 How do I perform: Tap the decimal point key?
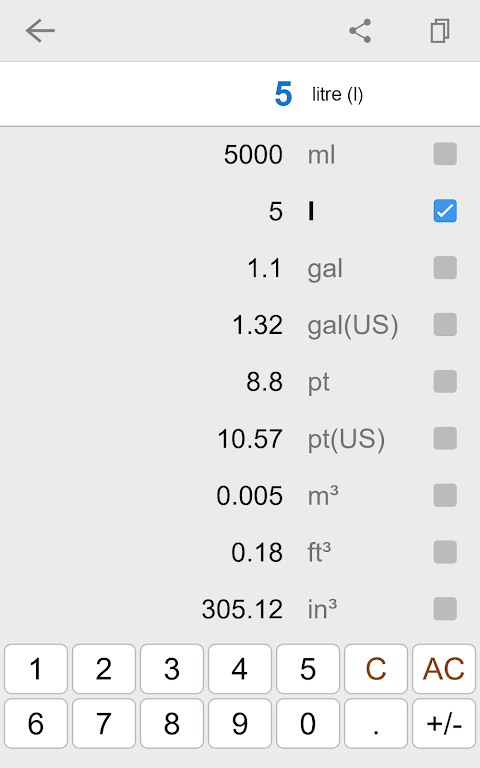tap(376, 723)
